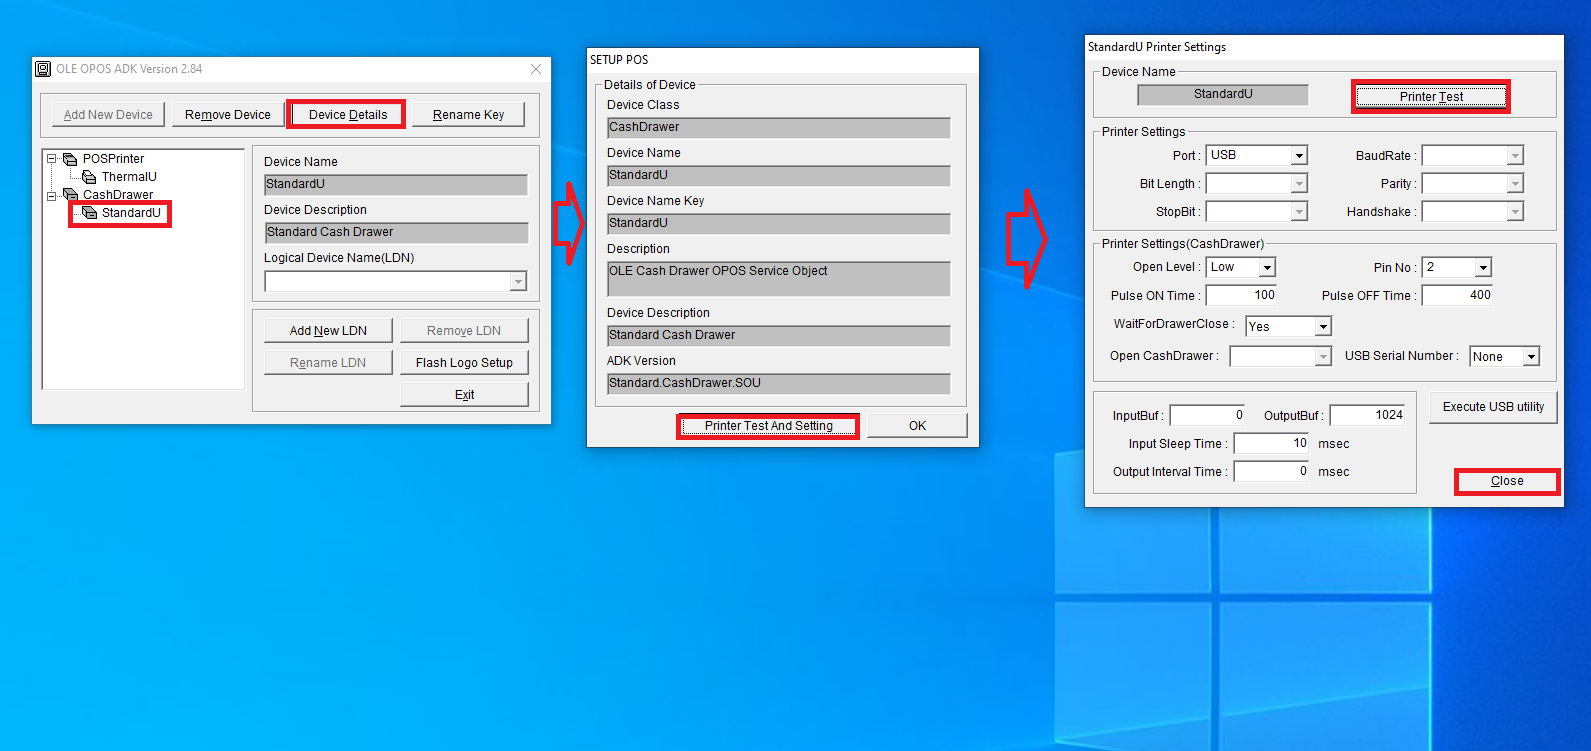Click the Device Class field in SETUP POS
The width and height of the screenshot is (1591, 751).
778,127
